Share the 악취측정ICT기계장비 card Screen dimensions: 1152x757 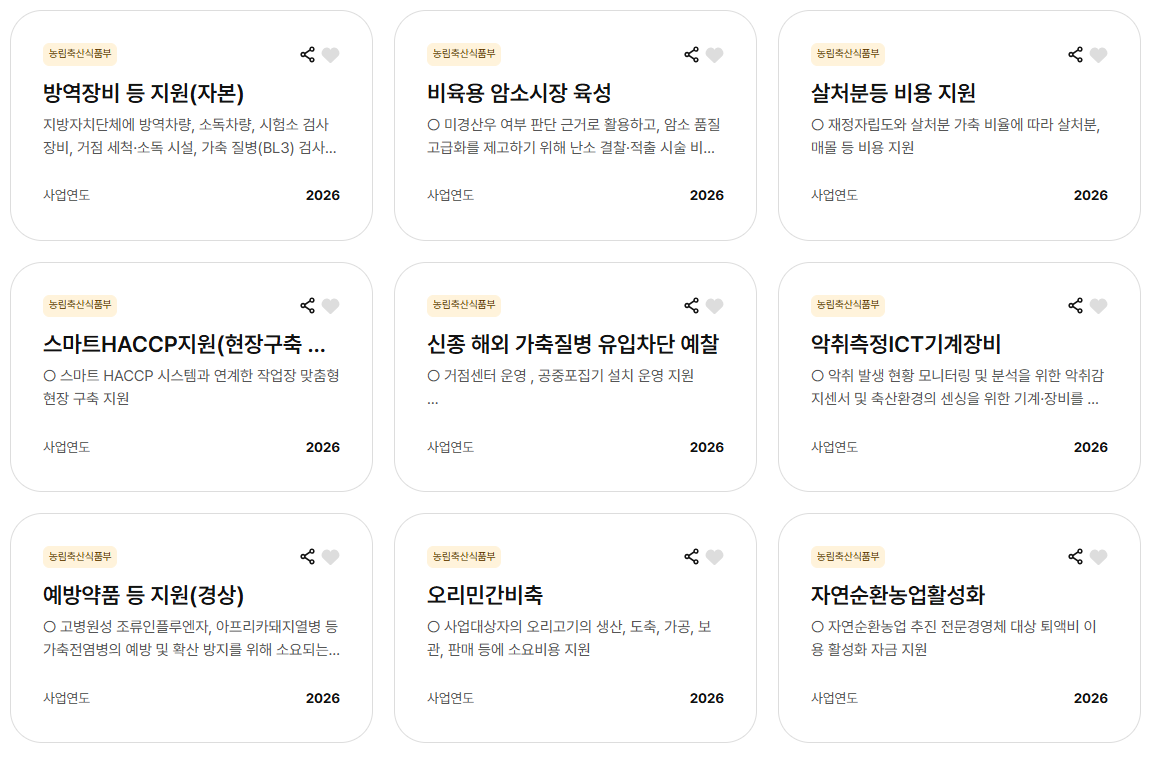coord(1075,306)
